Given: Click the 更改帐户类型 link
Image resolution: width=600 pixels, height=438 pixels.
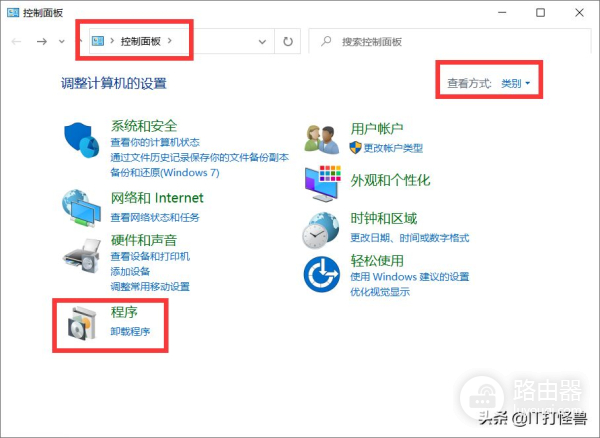Looking at the screenshot, I should pyautogui.click(x=393, y=148).
